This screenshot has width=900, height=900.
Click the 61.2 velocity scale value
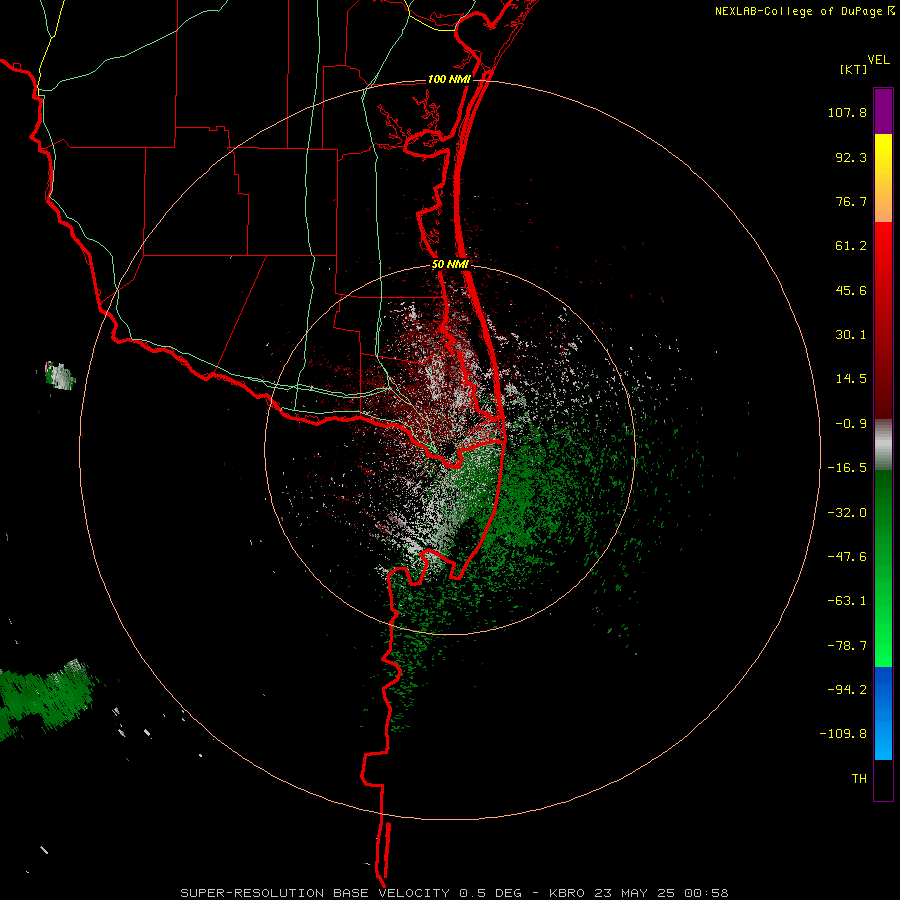[851, 246]
